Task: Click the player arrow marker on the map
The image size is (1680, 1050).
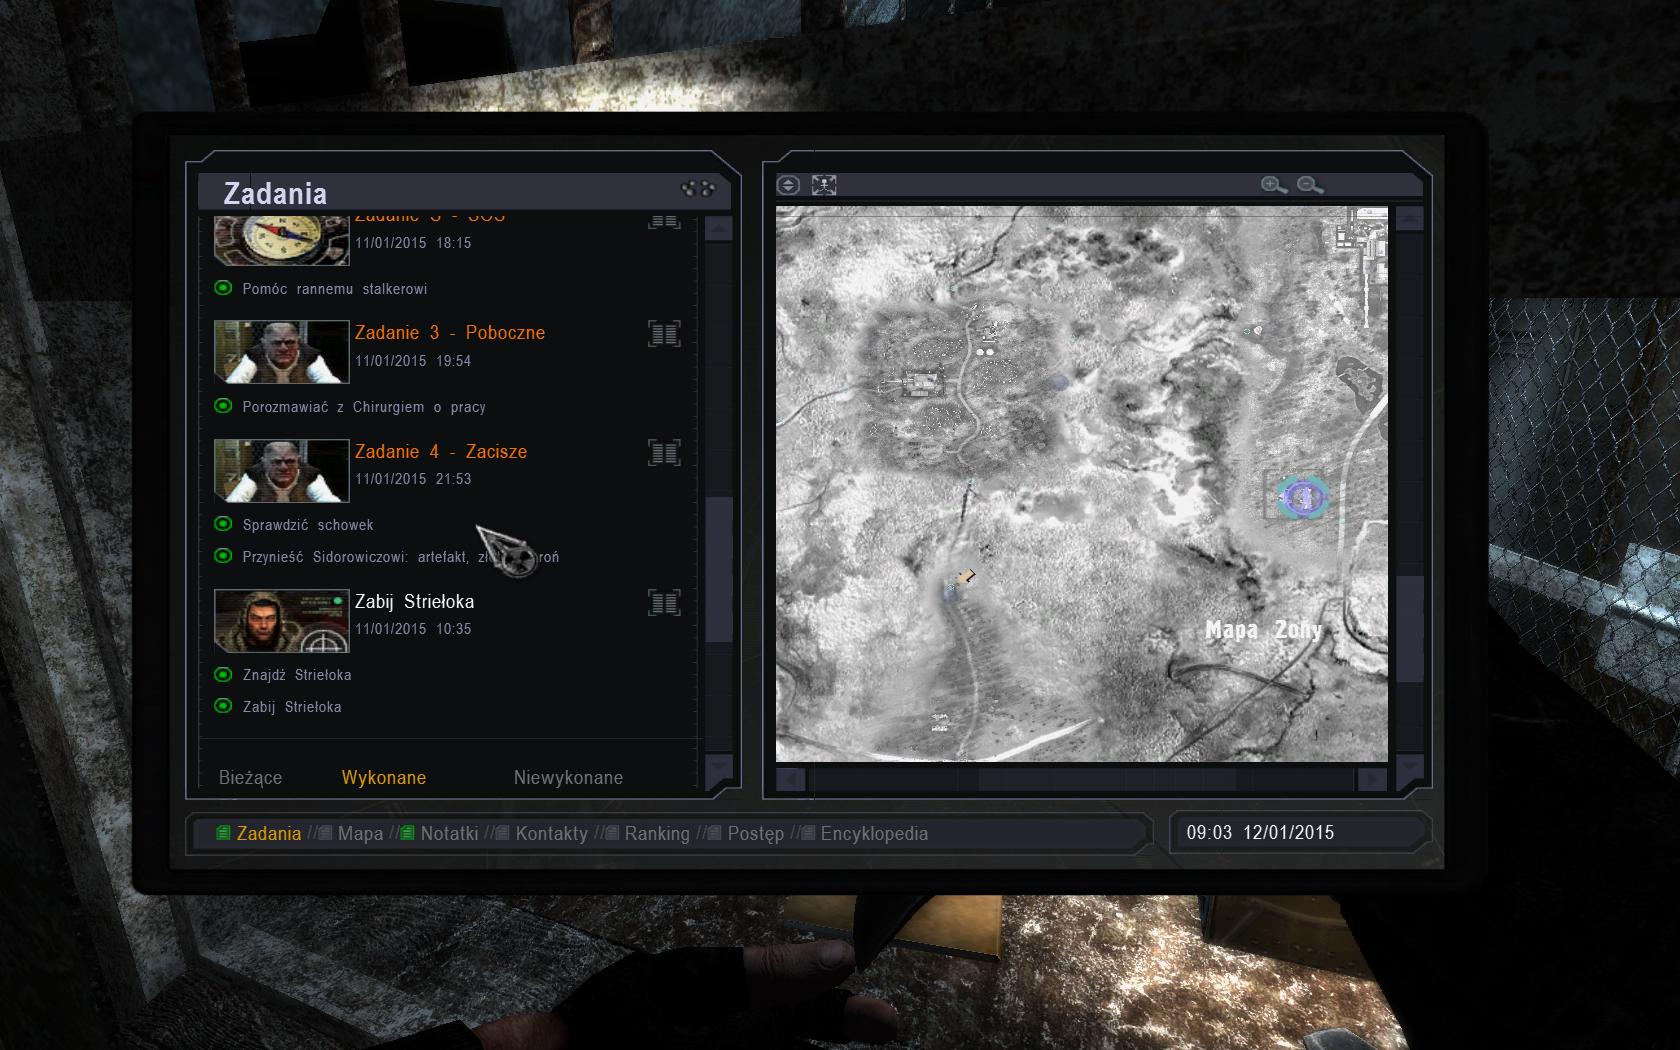Action: click(x=966, y=576)
